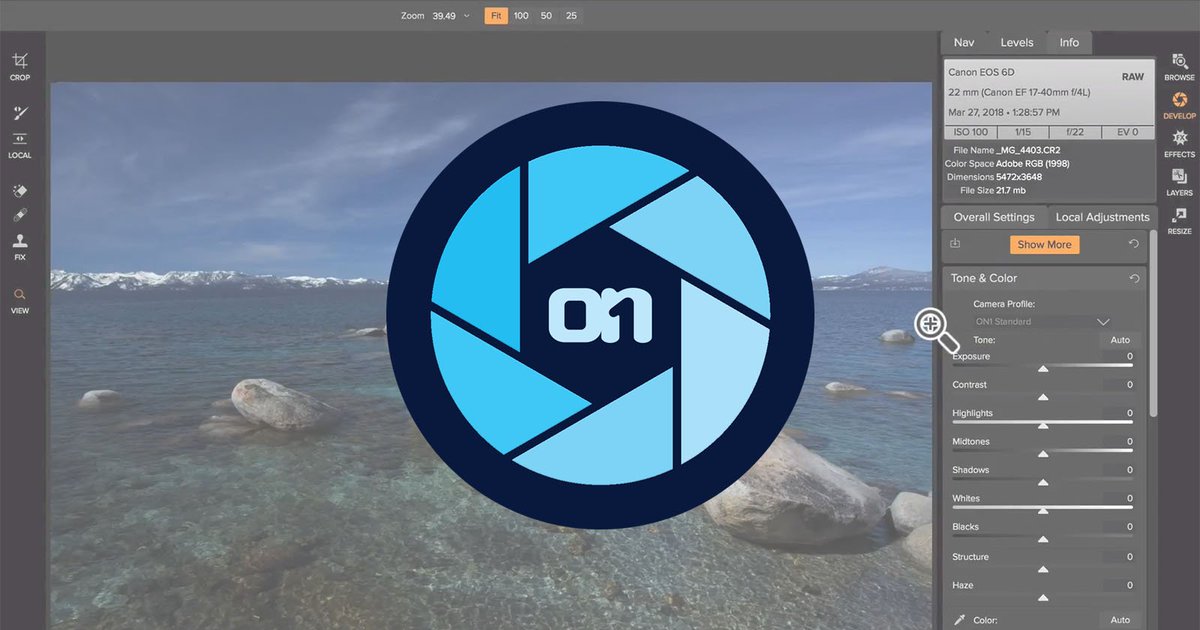1200x630 pixels.
Task: Click the Auto button for Tone
Action: (x=1120, y=340)
